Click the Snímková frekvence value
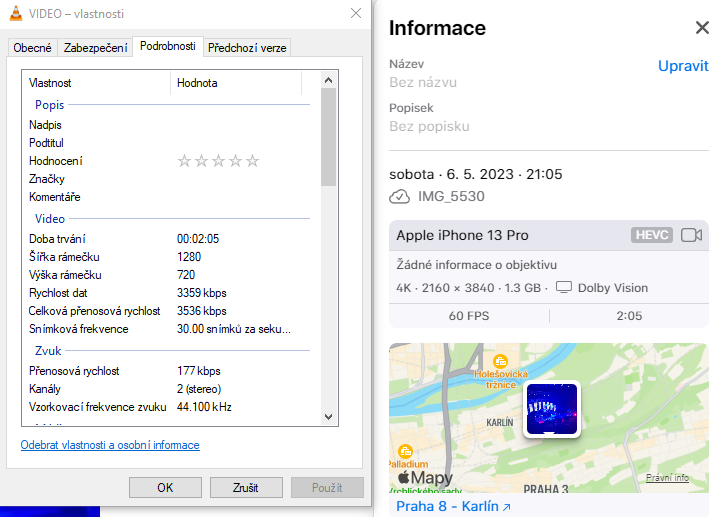This screenshot has height=517, width=720. pyautogui.click(x=234, y=329)
